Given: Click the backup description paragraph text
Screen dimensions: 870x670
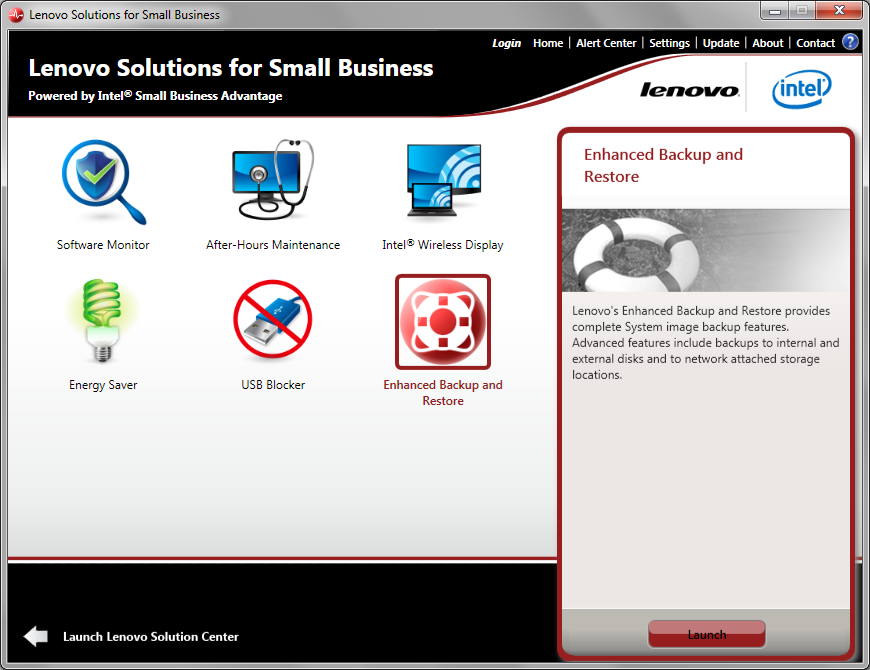Looking at the screenshot, I should pos(705,342).
